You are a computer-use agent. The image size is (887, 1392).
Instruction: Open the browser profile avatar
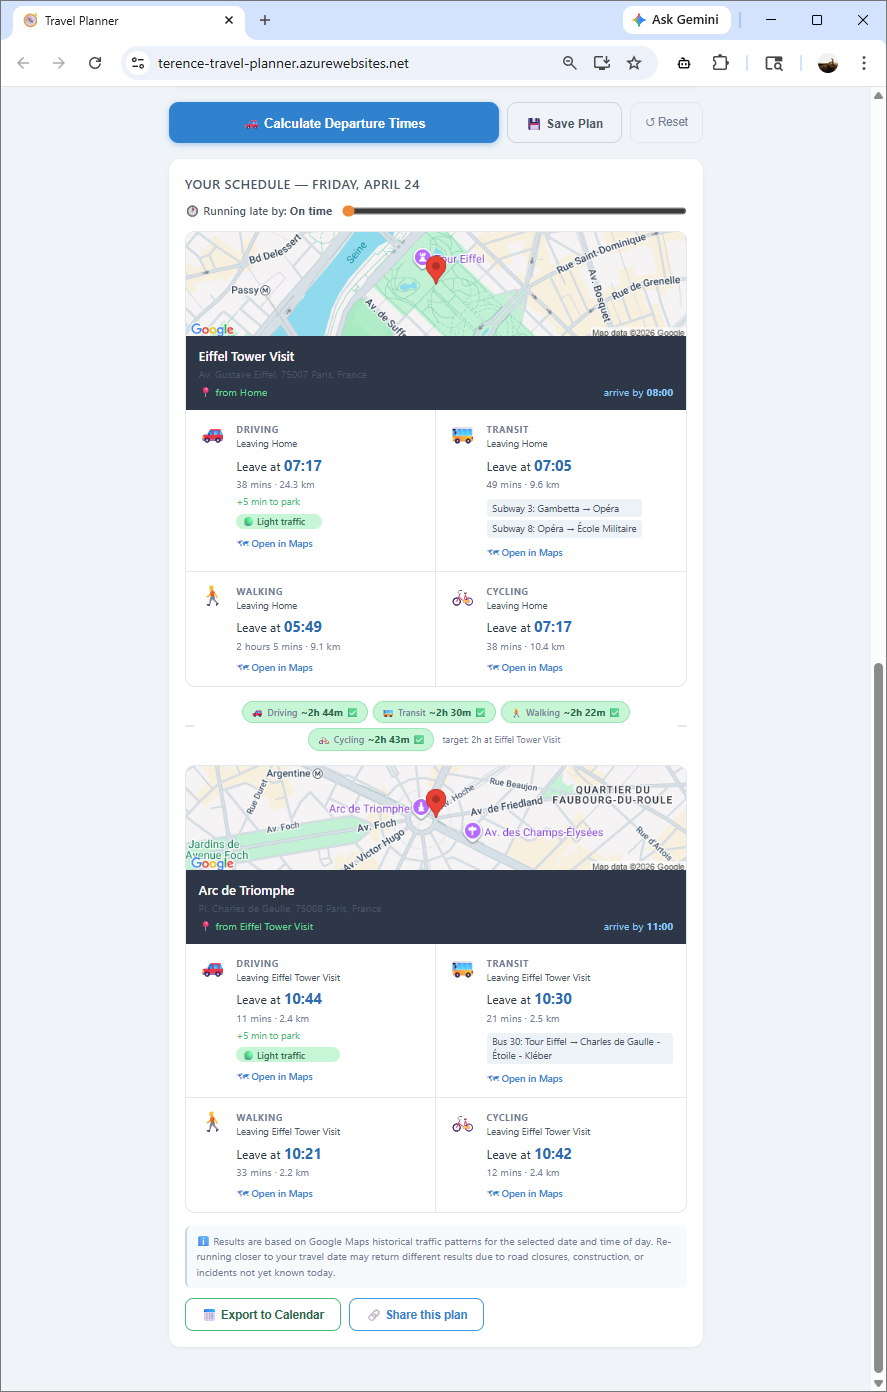click(827, 63)
